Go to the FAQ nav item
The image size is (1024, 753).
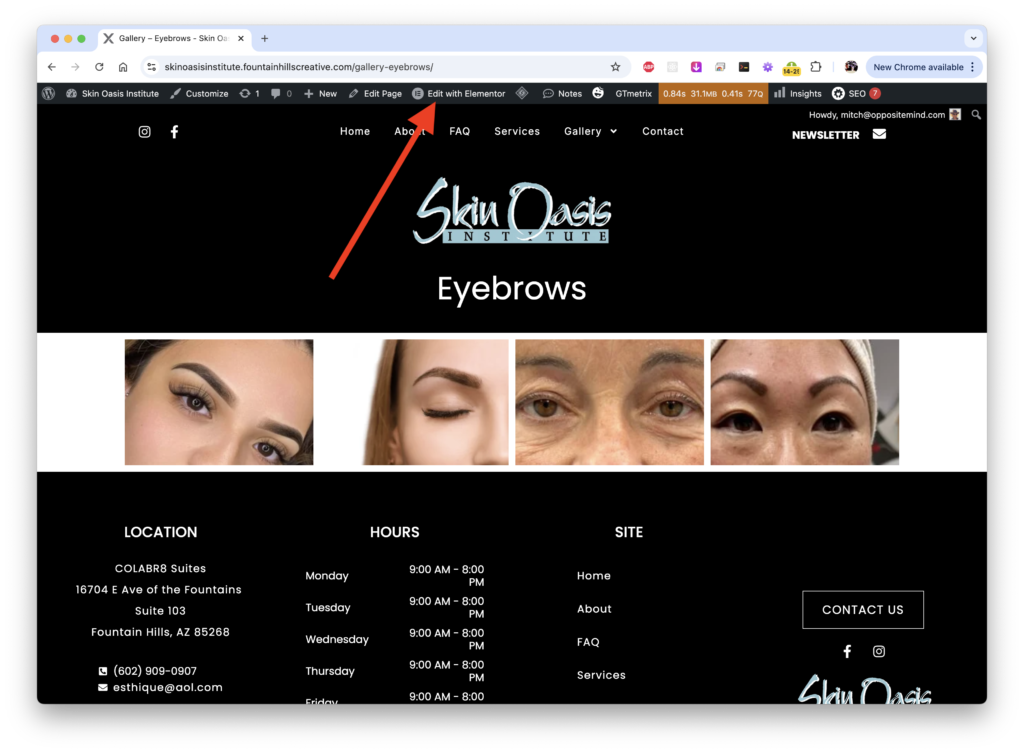459,131
